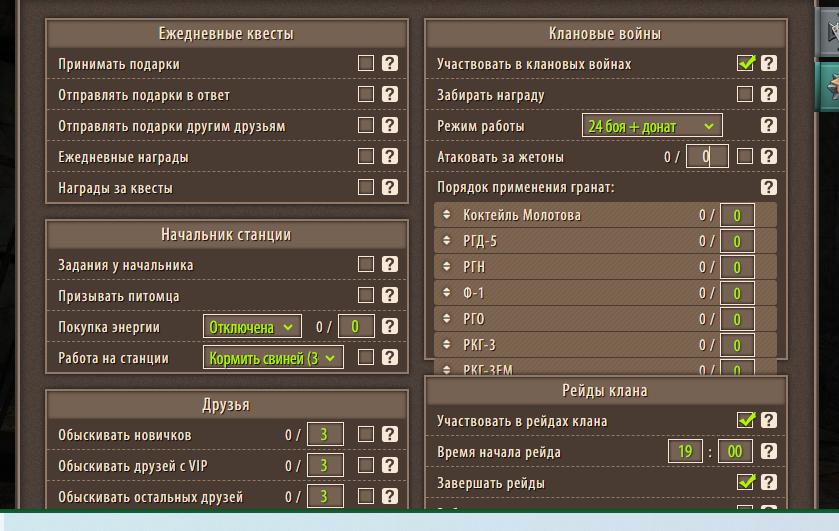Click reorder arrows for РГД-5 grenade
The image size is (839, 531).
[x=447, y=241]
